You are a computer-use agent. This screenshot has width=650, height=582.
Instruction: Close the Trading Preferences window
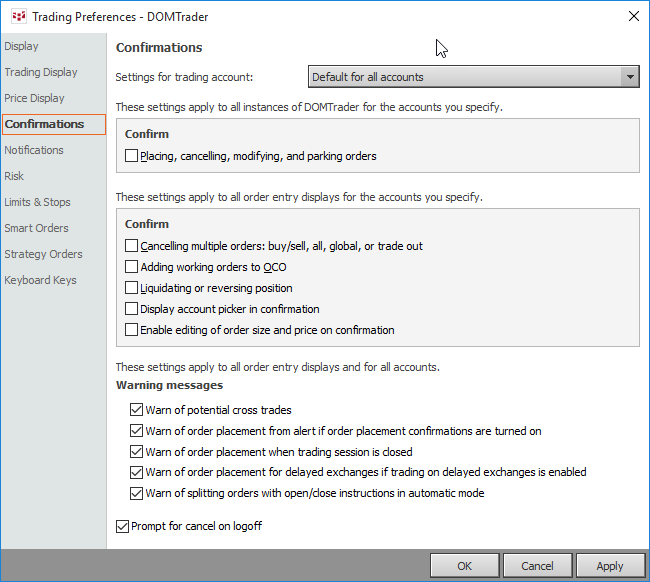click(632, 16)
